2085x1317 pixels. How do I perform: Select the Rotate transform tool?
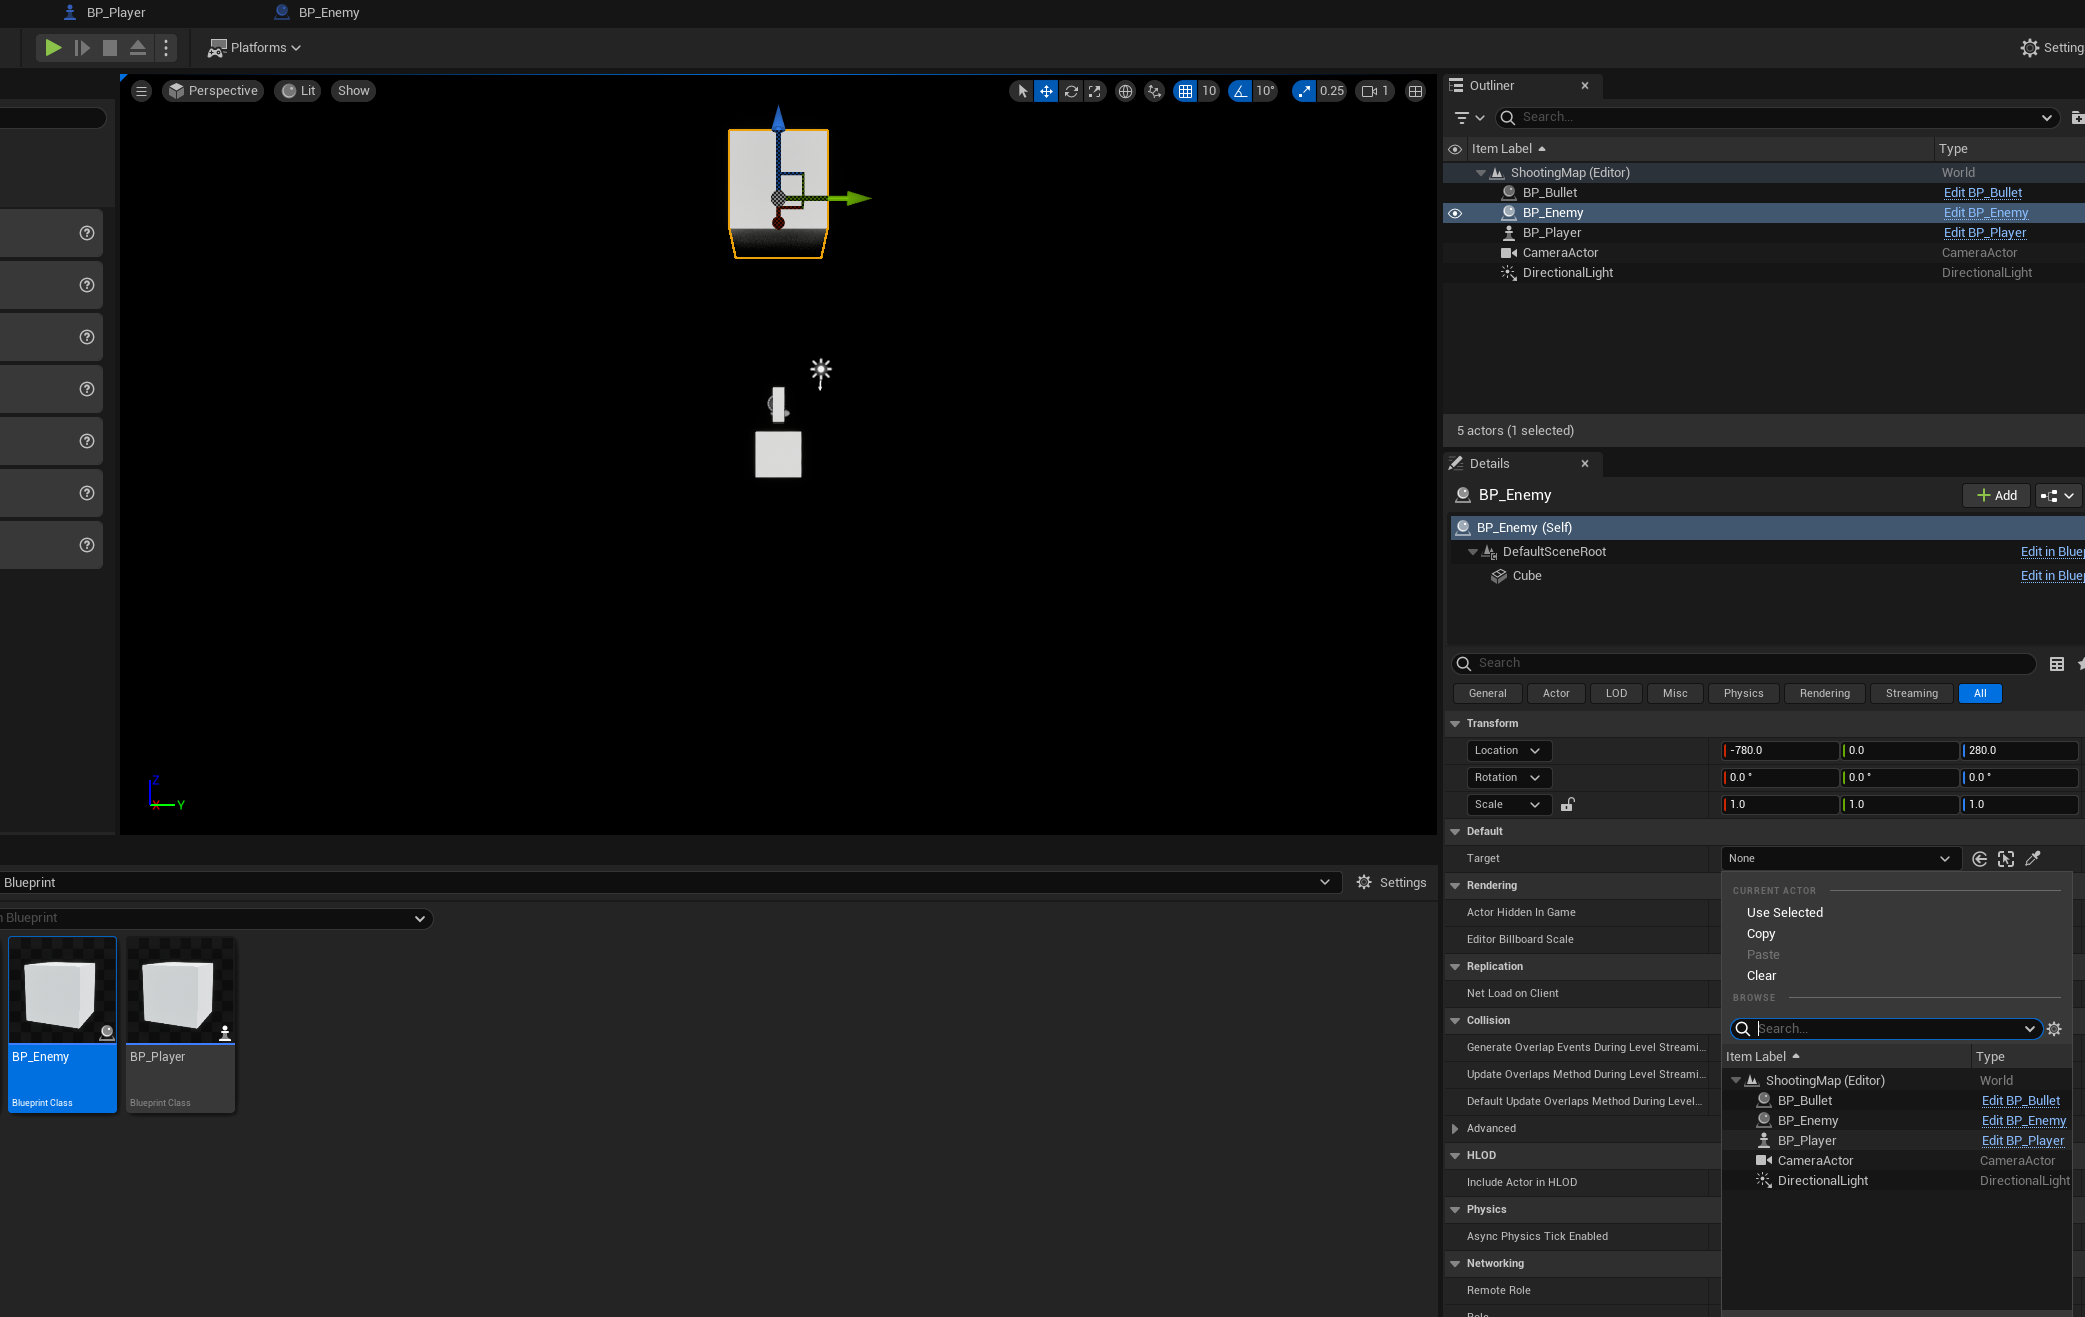tap(1071, 91)
